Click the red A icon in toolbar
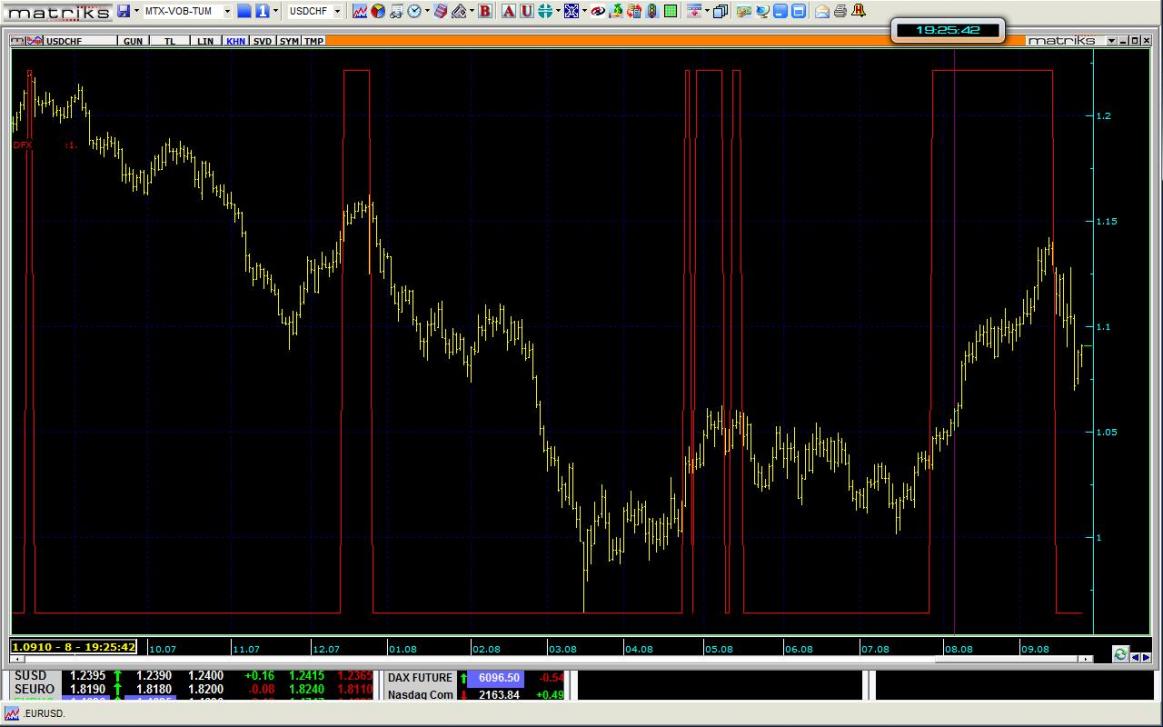Viewport: 1163px width, 727px height. click(x=508, y=11)
